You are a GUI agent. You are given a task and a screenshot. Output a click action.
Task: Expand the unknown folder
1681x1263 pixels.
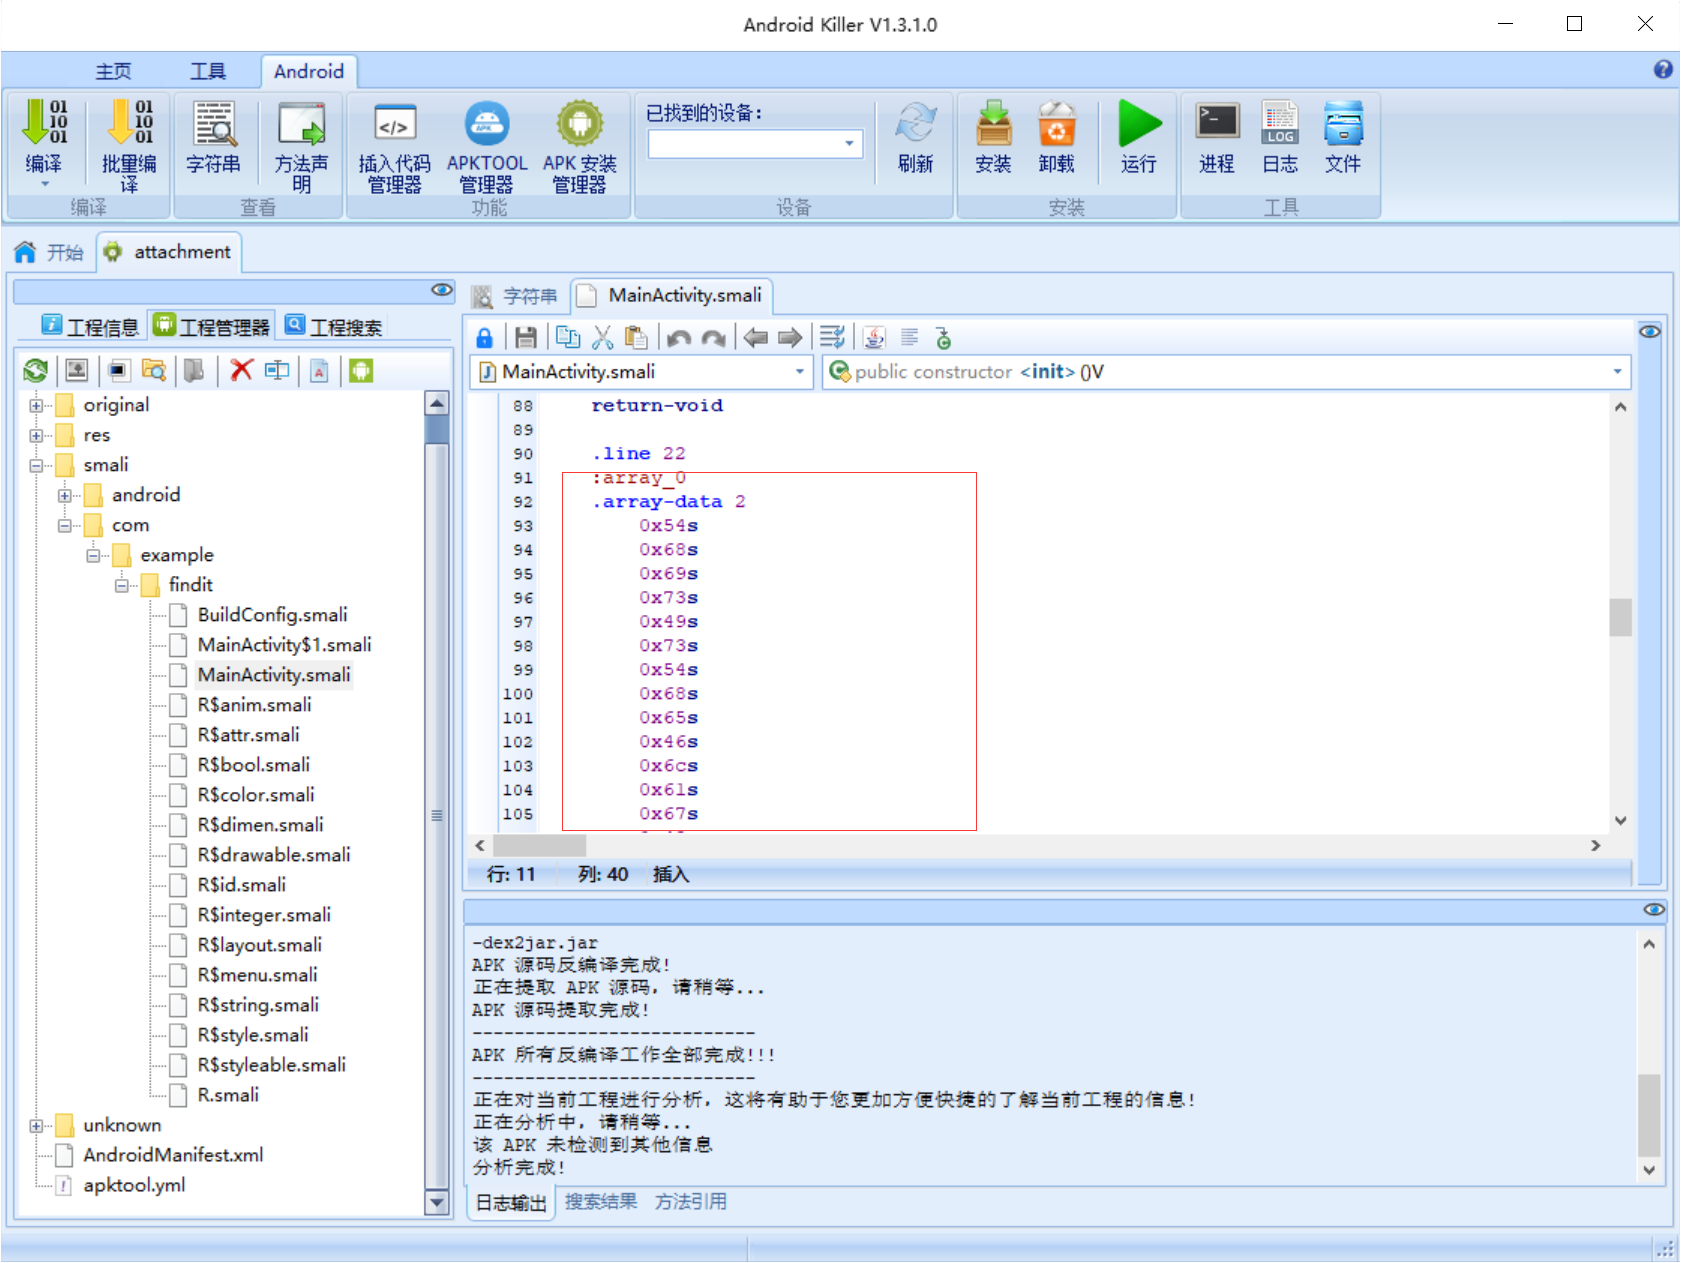pos(36,1126)
